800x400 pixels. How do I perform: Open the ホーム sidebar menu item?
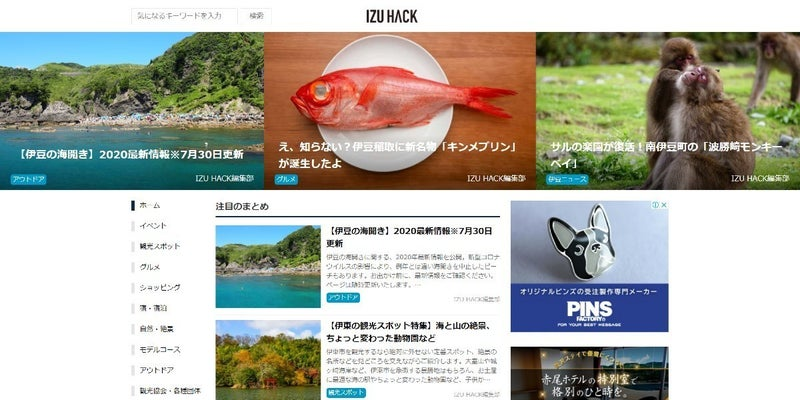149,205
